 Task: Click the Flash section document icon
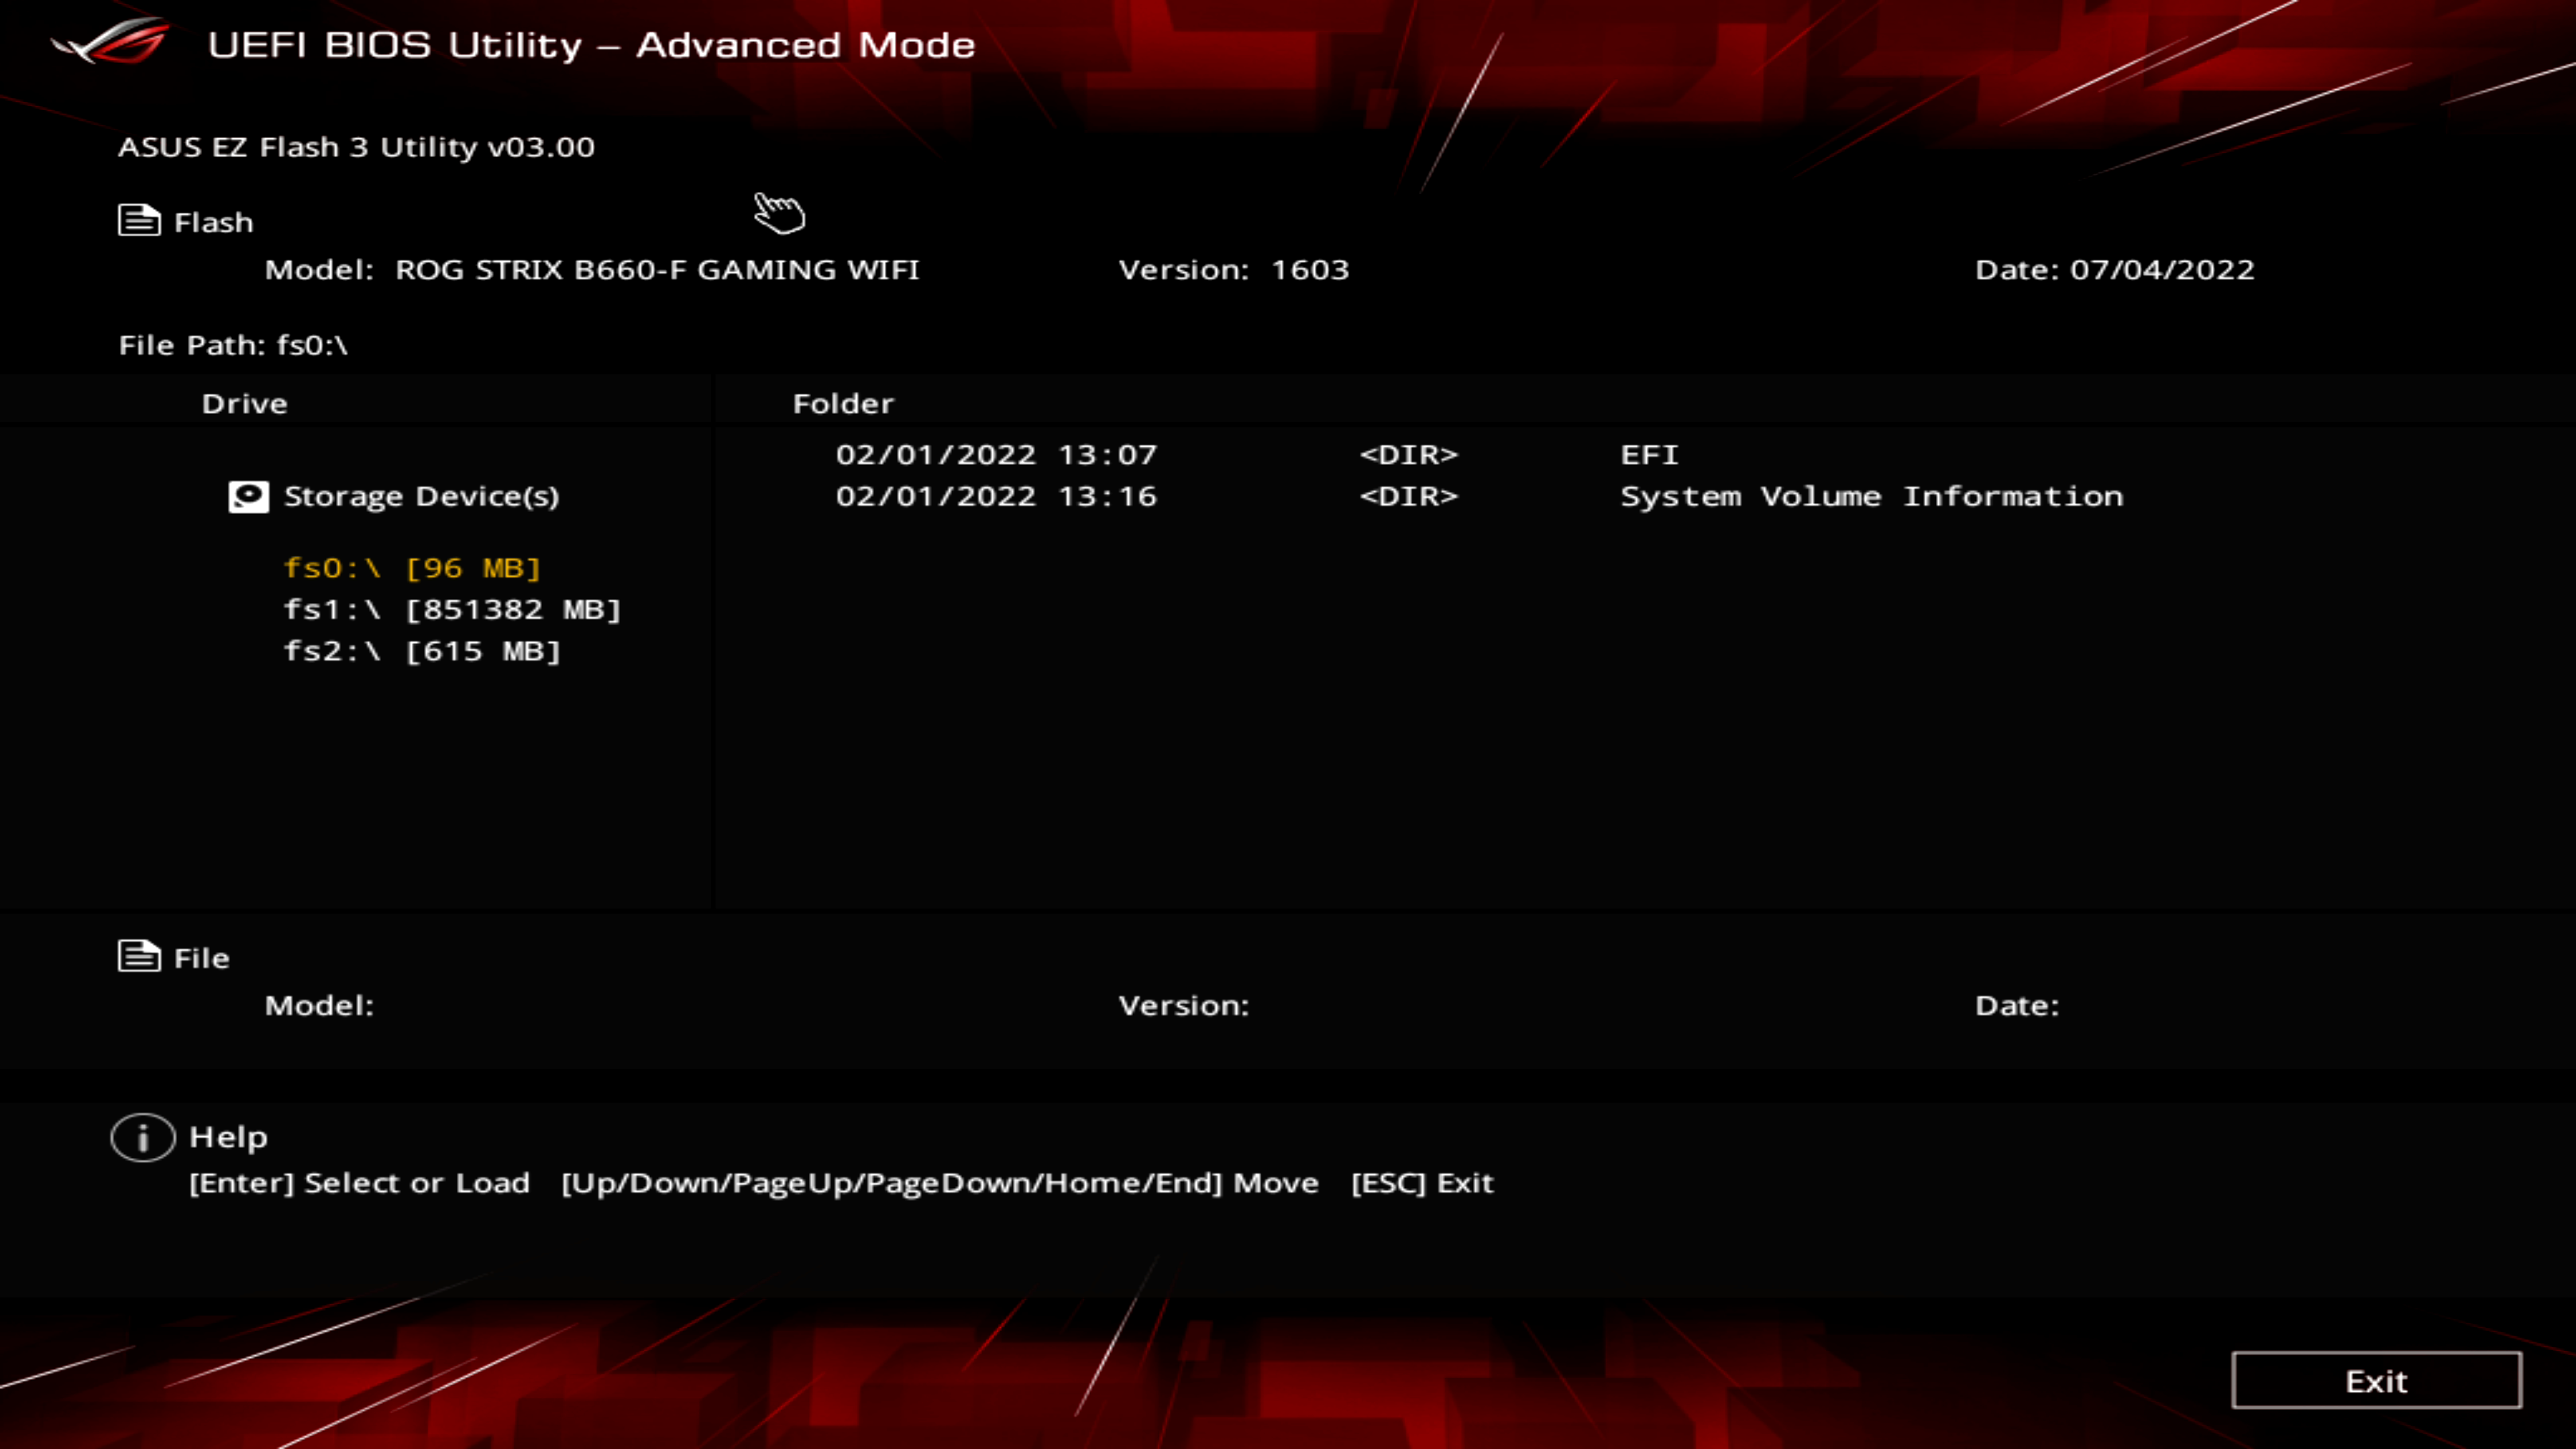[x=139, y=220]
